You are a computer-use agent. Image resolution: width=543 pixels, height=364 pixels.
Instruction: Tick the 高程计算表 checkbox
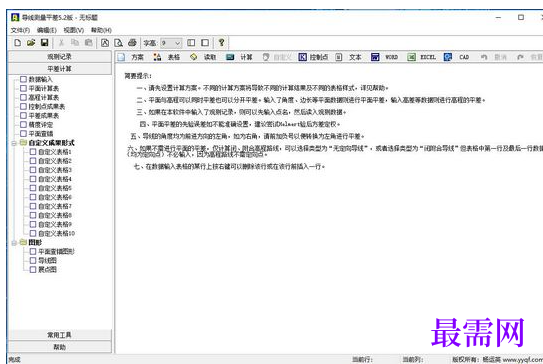pyautogui.click(x=24, y=97)
